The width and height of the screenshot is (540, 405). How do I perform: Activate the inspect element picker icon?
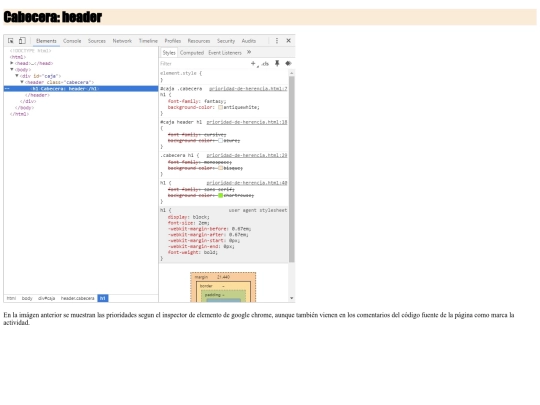pyautogui.click(x=11, y=41)
